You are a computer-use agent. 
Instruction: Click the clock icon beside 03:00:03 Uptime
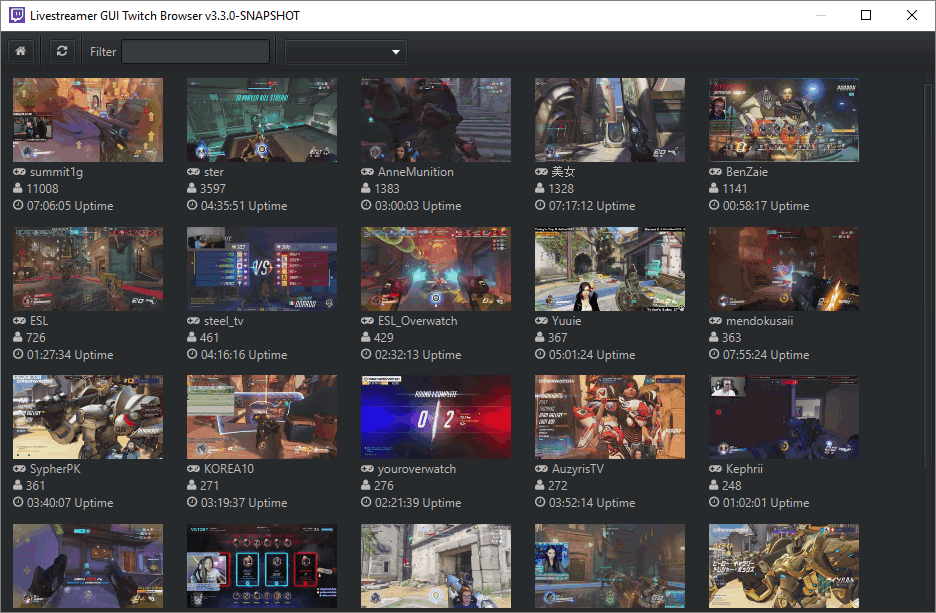point(367,206)
